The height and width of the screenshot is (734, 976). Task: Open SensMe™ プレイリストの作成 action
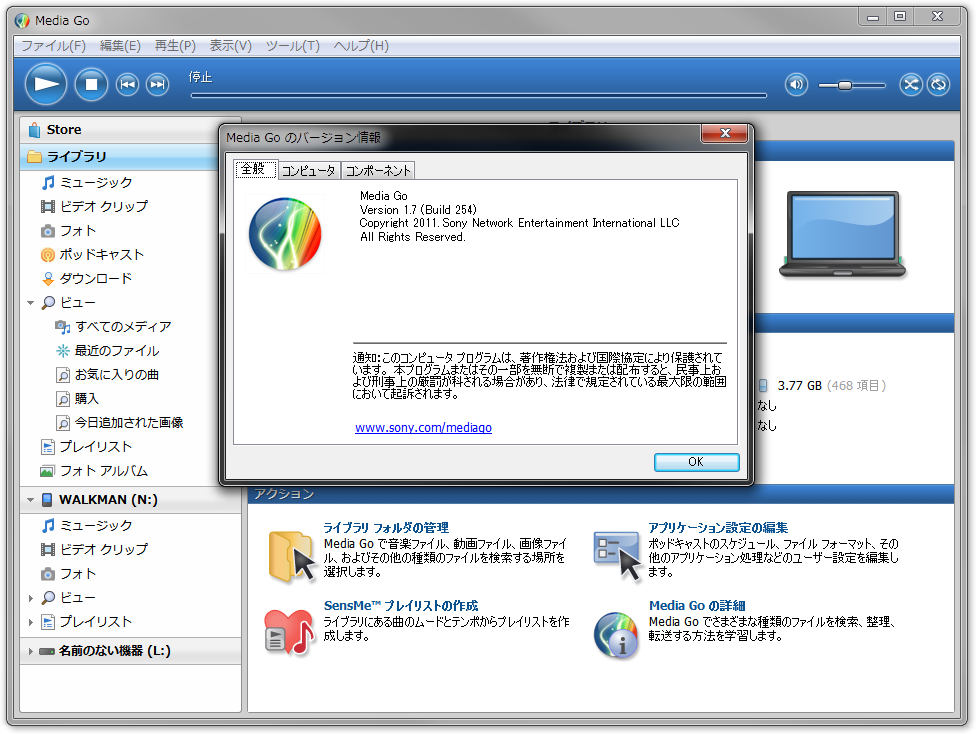(x=401, y=606)
